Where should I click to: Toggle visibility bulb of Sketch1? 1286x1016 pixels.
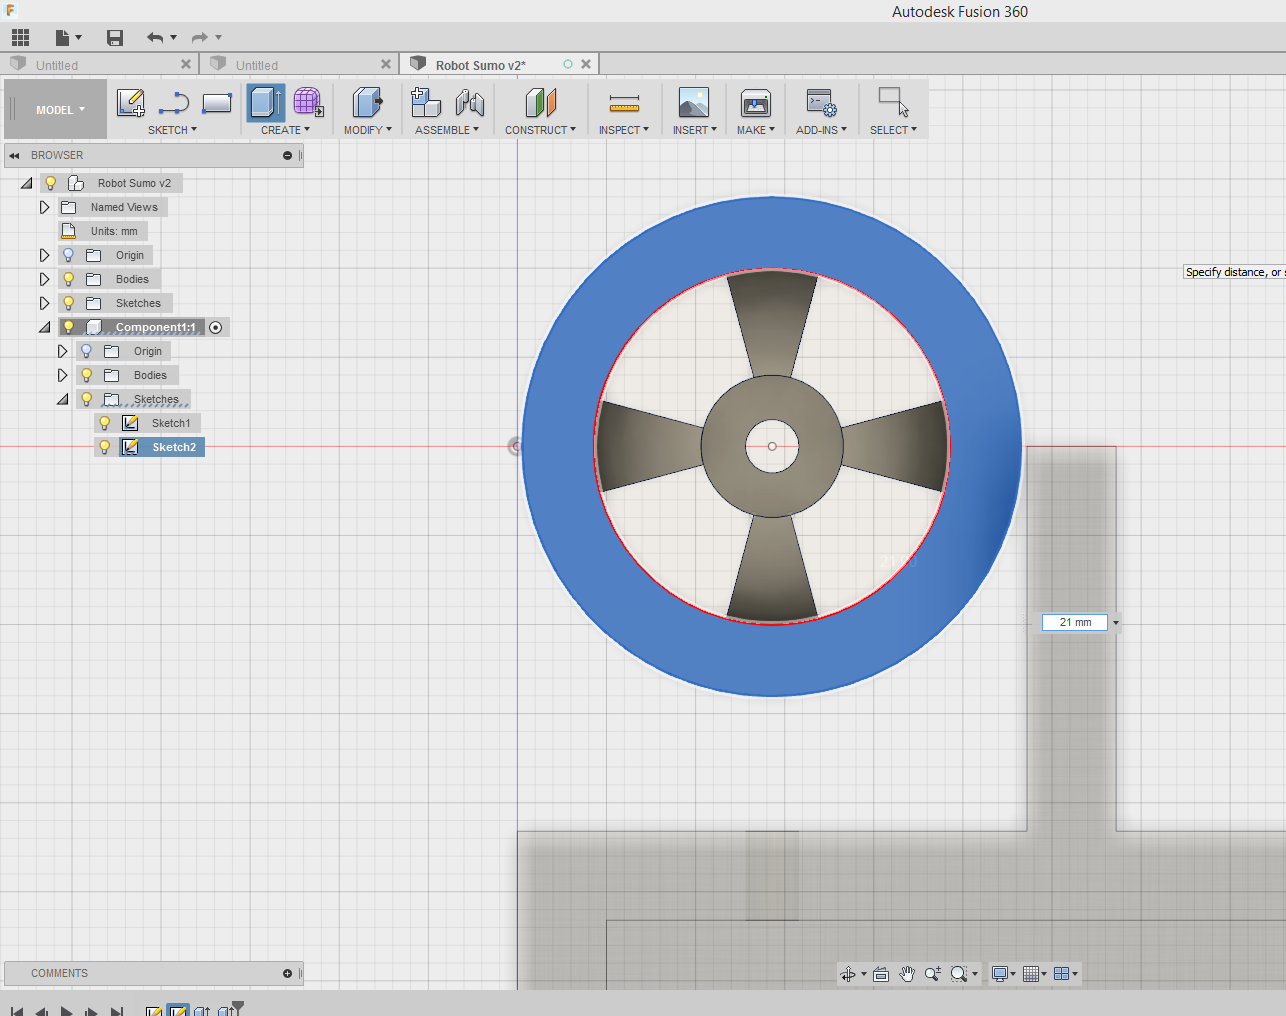coord(104,423)
